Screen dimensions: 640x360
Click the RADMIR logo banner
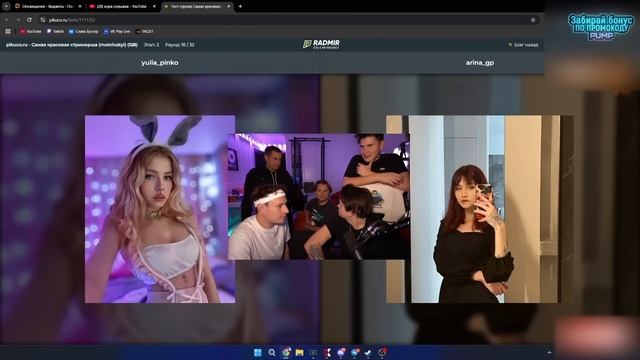(321, 44)
